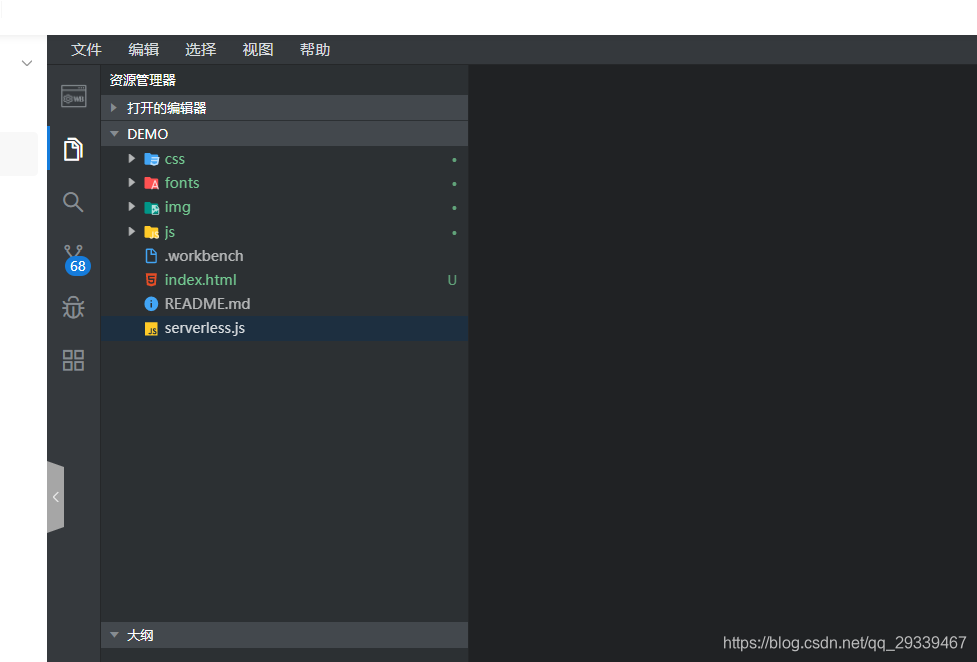
Task: Click the green status dot on fonts
Action: point(454,184)
